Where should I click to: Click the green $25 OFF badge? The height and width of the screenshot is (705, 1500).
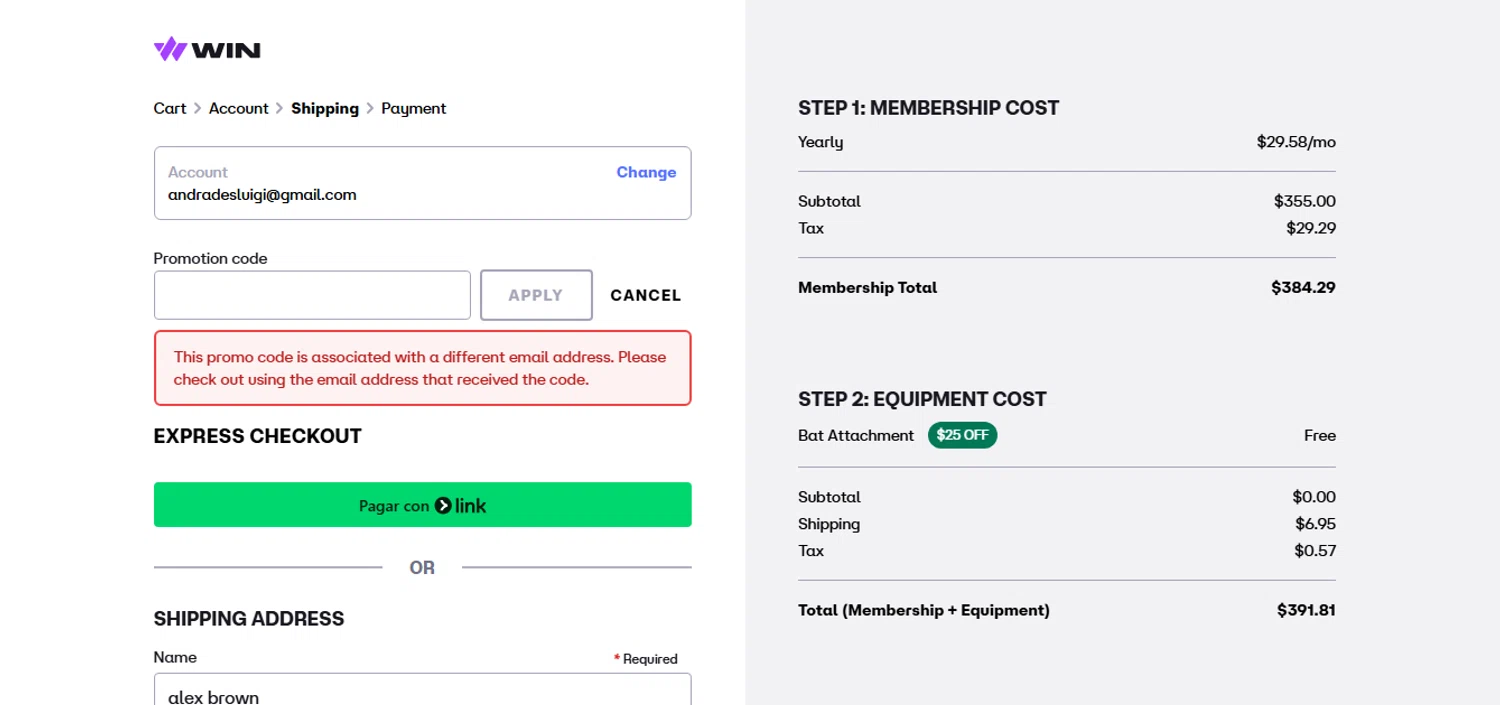[x=962, y=436]
